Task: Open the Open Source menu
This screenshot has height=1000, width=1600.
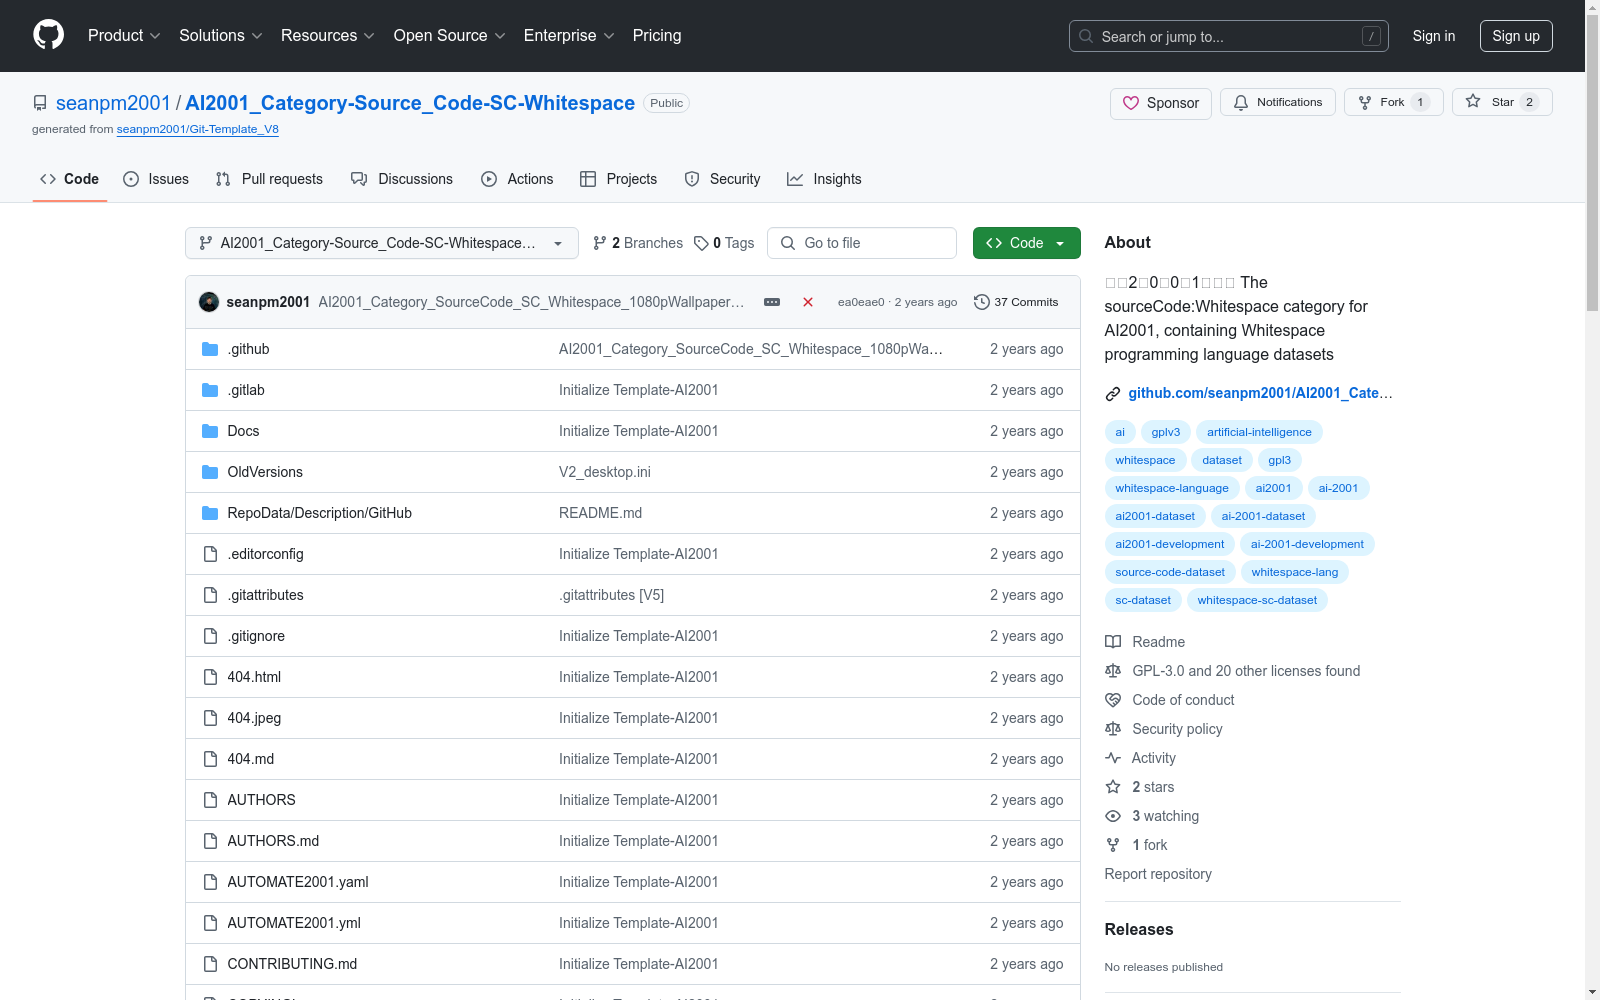Action: pyautogui.click(x=450, y=35)
